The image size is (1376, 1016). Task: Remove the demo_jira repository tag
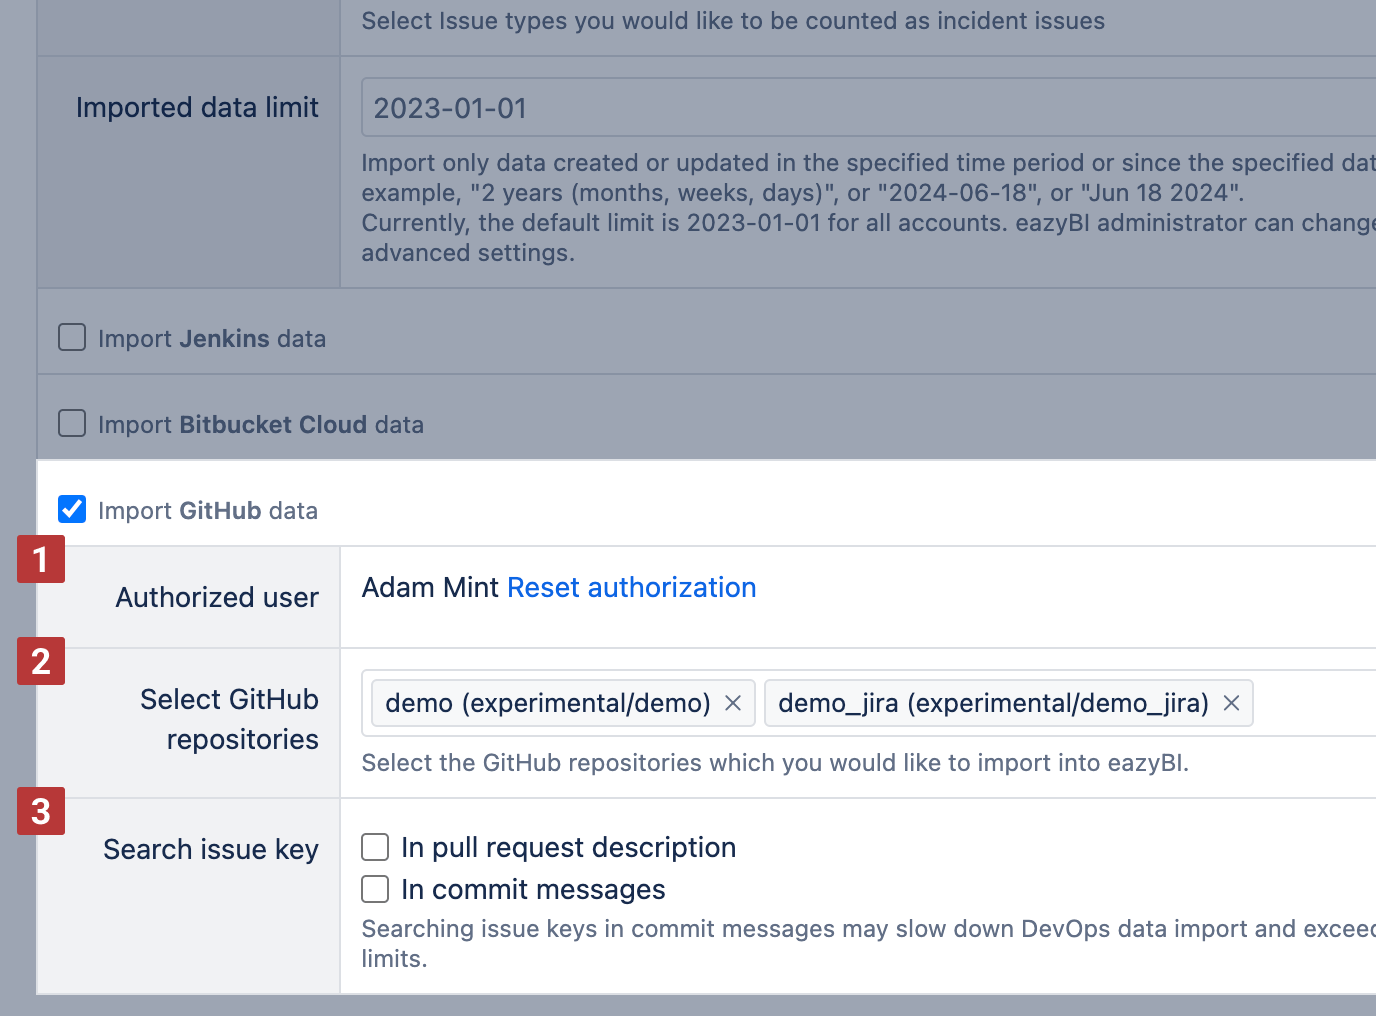pos(1231,703)
